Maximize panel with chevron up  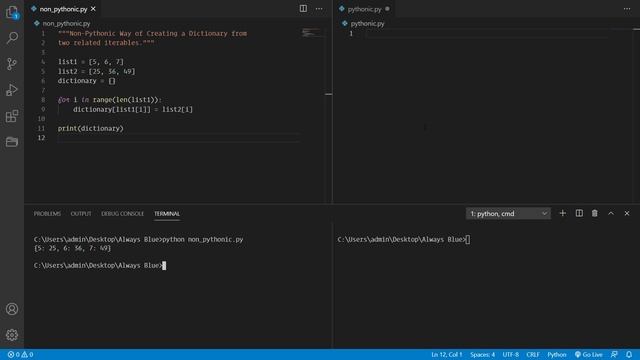tap(611, 213)
